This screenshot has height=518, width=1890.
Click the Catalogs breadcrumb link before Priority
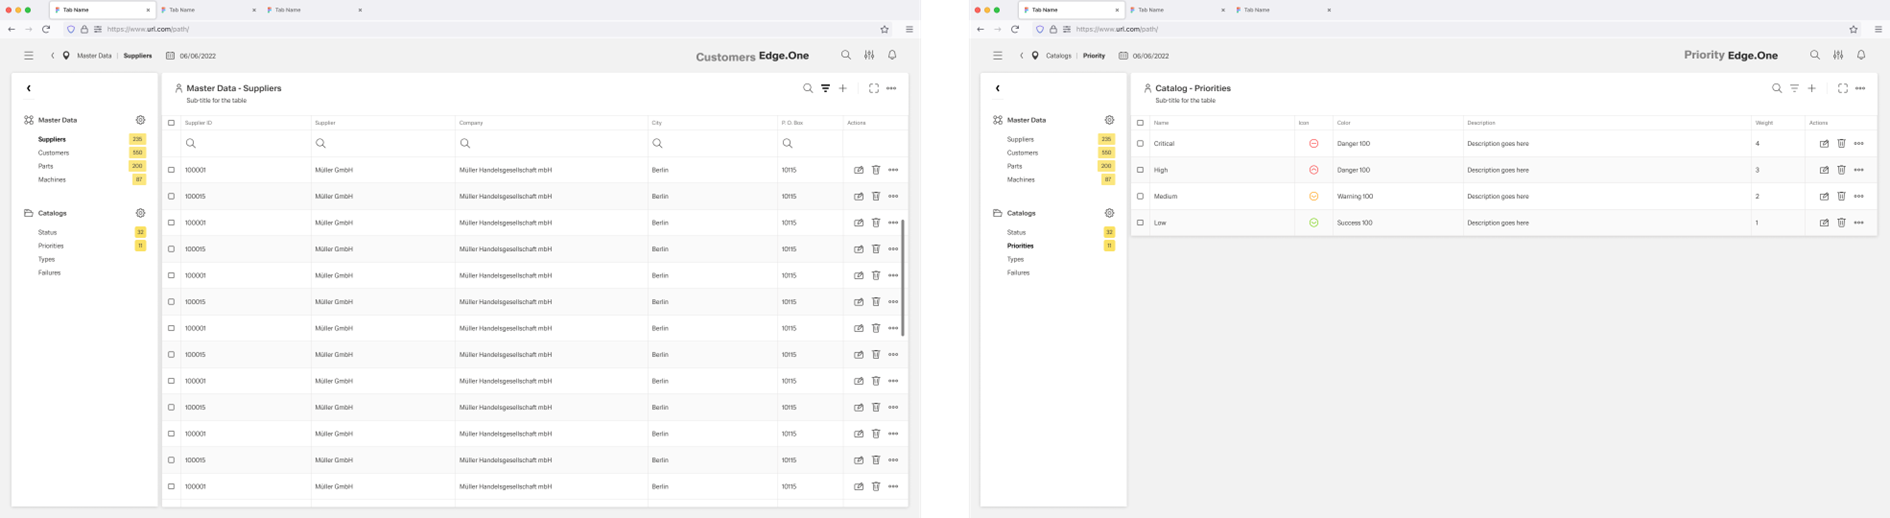(1058, 56)
